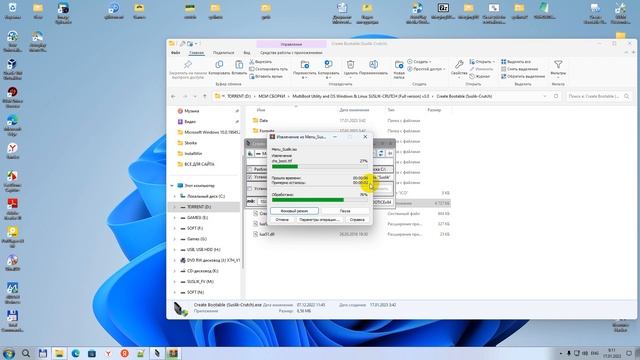The width and height of the screenshot is (640, 360).
Task: Switch to the Поделиться ribbon tab
Action: pyautogui.click(x=224, y=53)
